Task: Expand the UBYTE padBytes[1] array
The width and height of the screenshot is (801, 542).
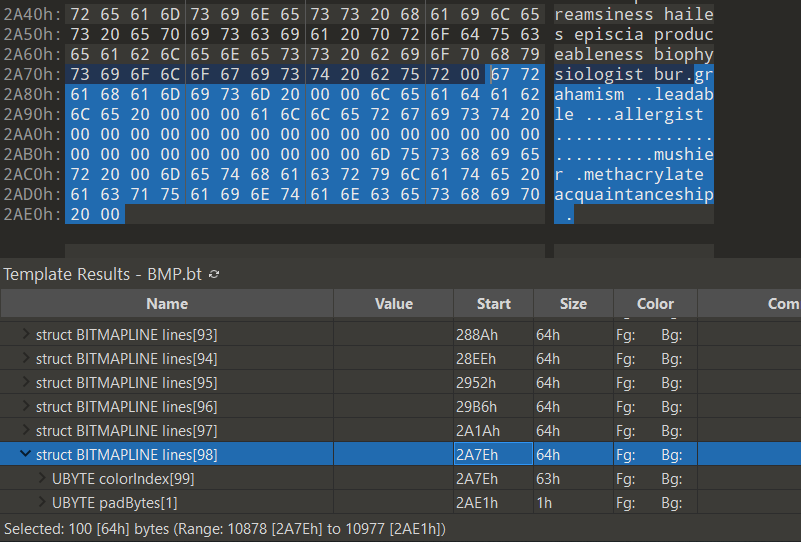Action: 42,503
